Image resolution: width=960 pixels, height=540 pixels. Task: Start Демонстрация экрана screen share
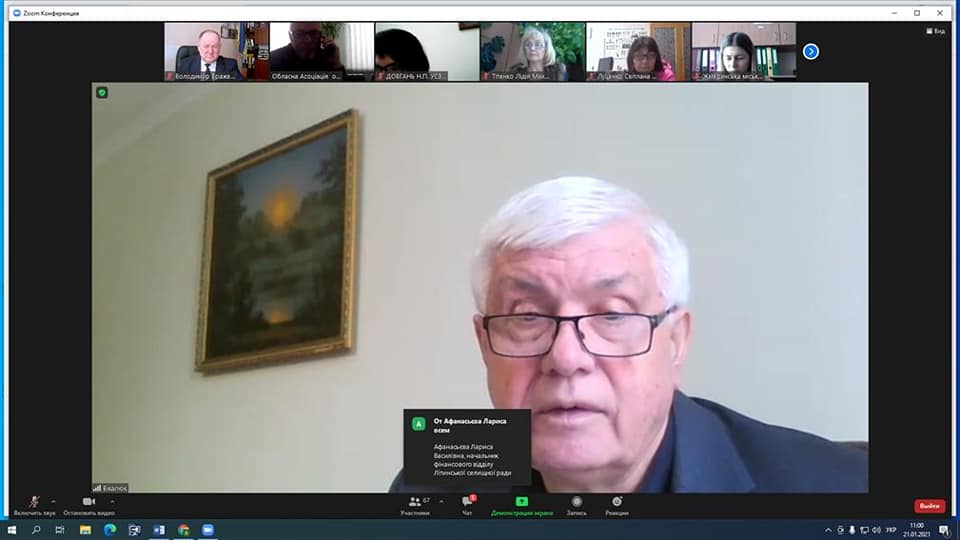[x=521, y=505]
